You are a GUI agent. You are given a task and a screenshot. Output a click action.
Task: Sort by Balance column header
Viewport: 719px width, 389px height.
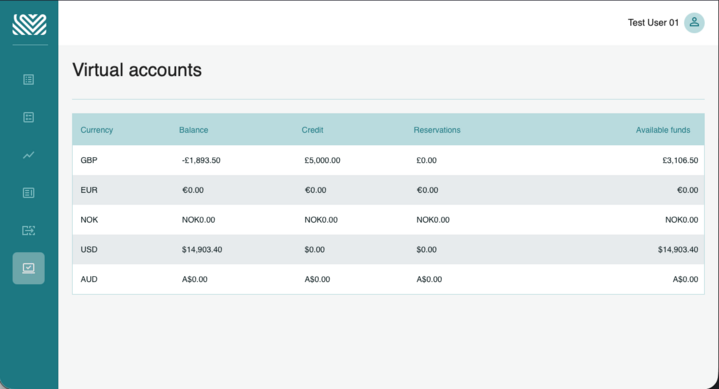pos(194,130)
